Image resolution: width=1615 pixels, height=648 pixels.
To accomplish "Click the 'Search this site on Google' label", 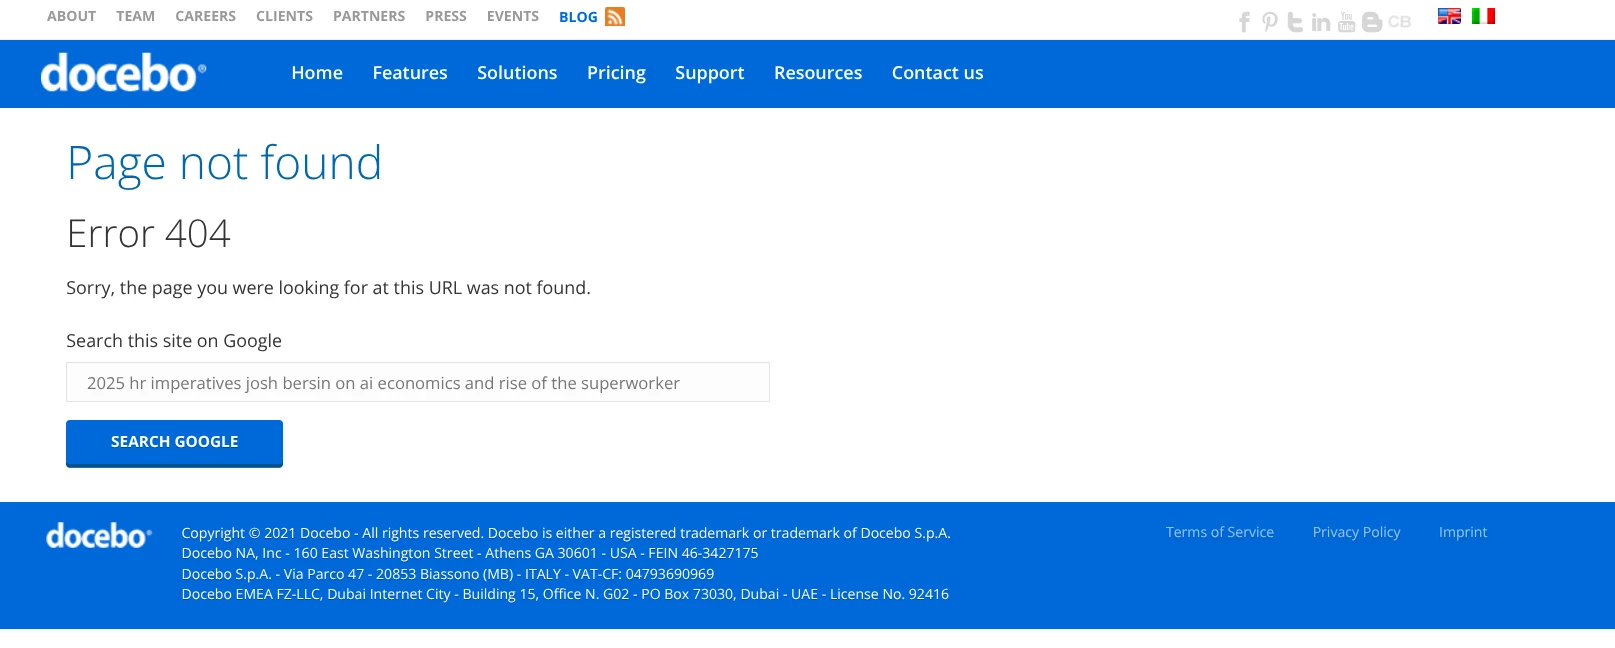I will coord(174,341).
